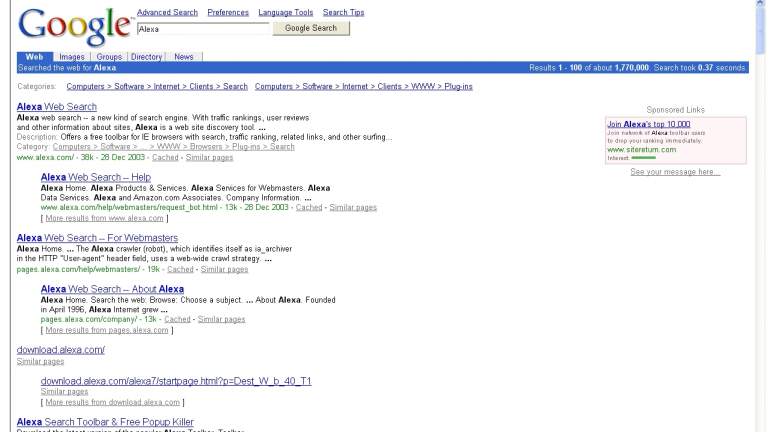This screenshot has width=770, height=432.
Task: Open Similar pages for pages.alexa.com/company/
Action: tap(221, 320)
